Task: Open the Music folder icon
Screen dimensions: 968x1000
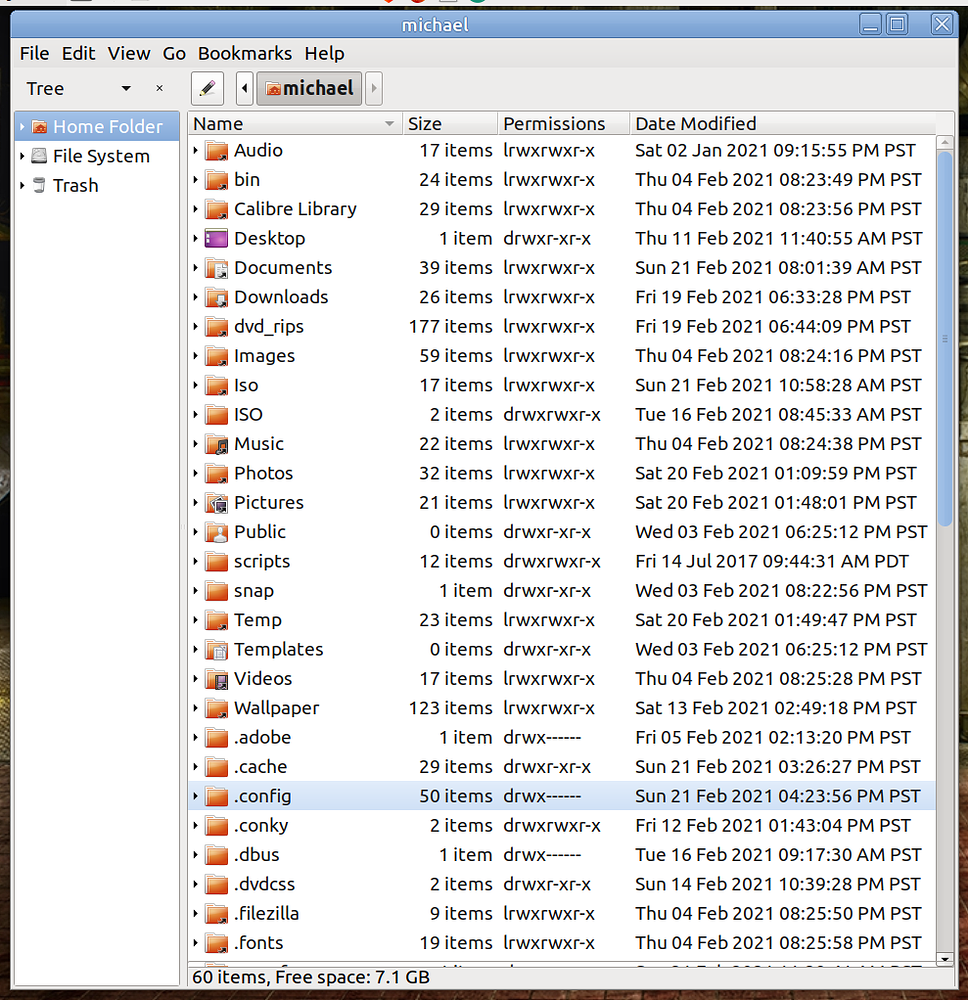Action: pyautogui.click(x=216, y=443)
